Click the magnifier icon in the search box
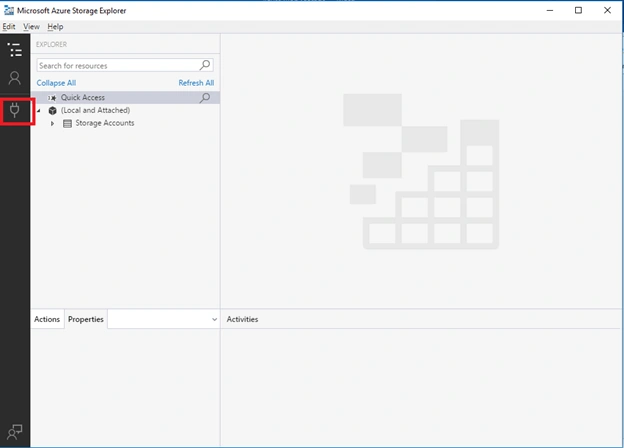 (x=205, y=65)
